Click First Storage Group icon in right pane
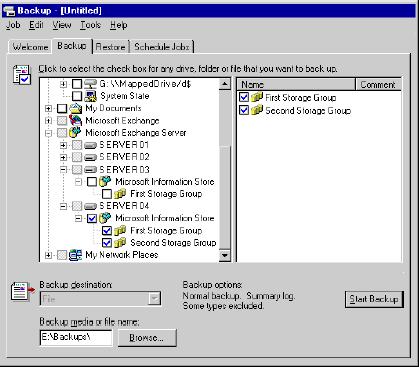The width and height of the screenshot is (419, 367). 257,97
